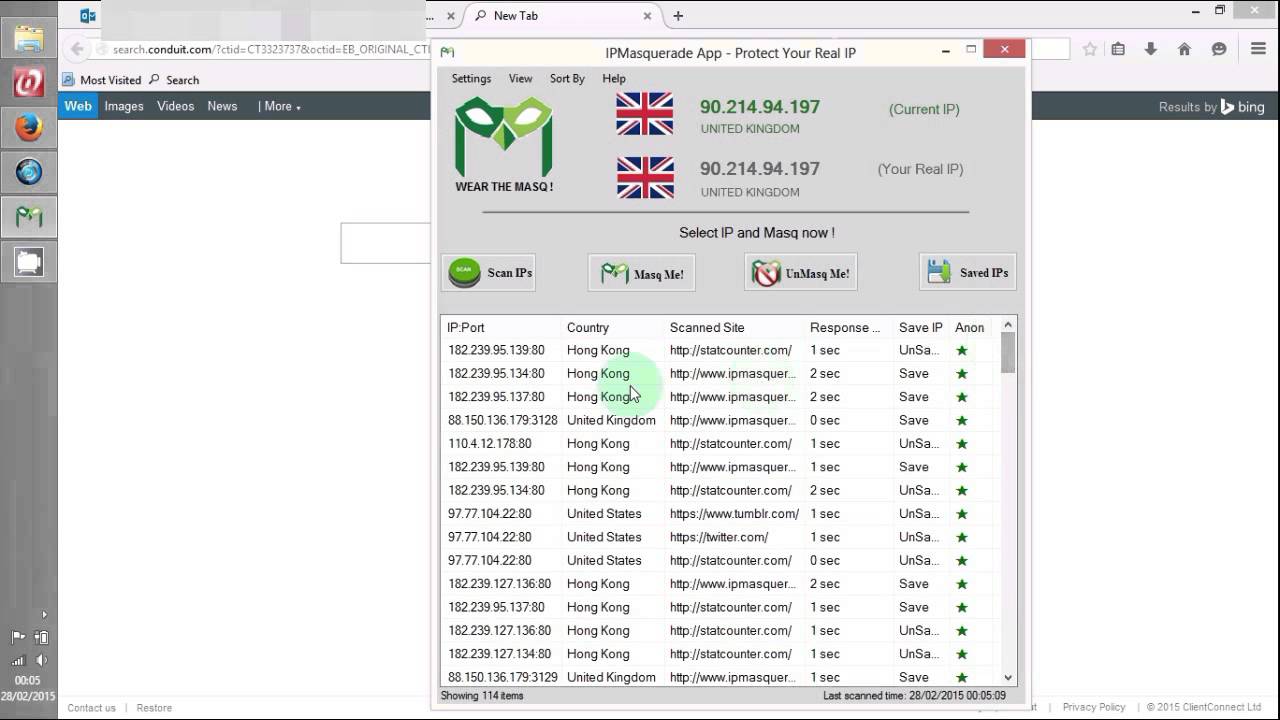Click the https://twitter.com/ scanned site cell

pyautogui.click(x=719, y=537)
